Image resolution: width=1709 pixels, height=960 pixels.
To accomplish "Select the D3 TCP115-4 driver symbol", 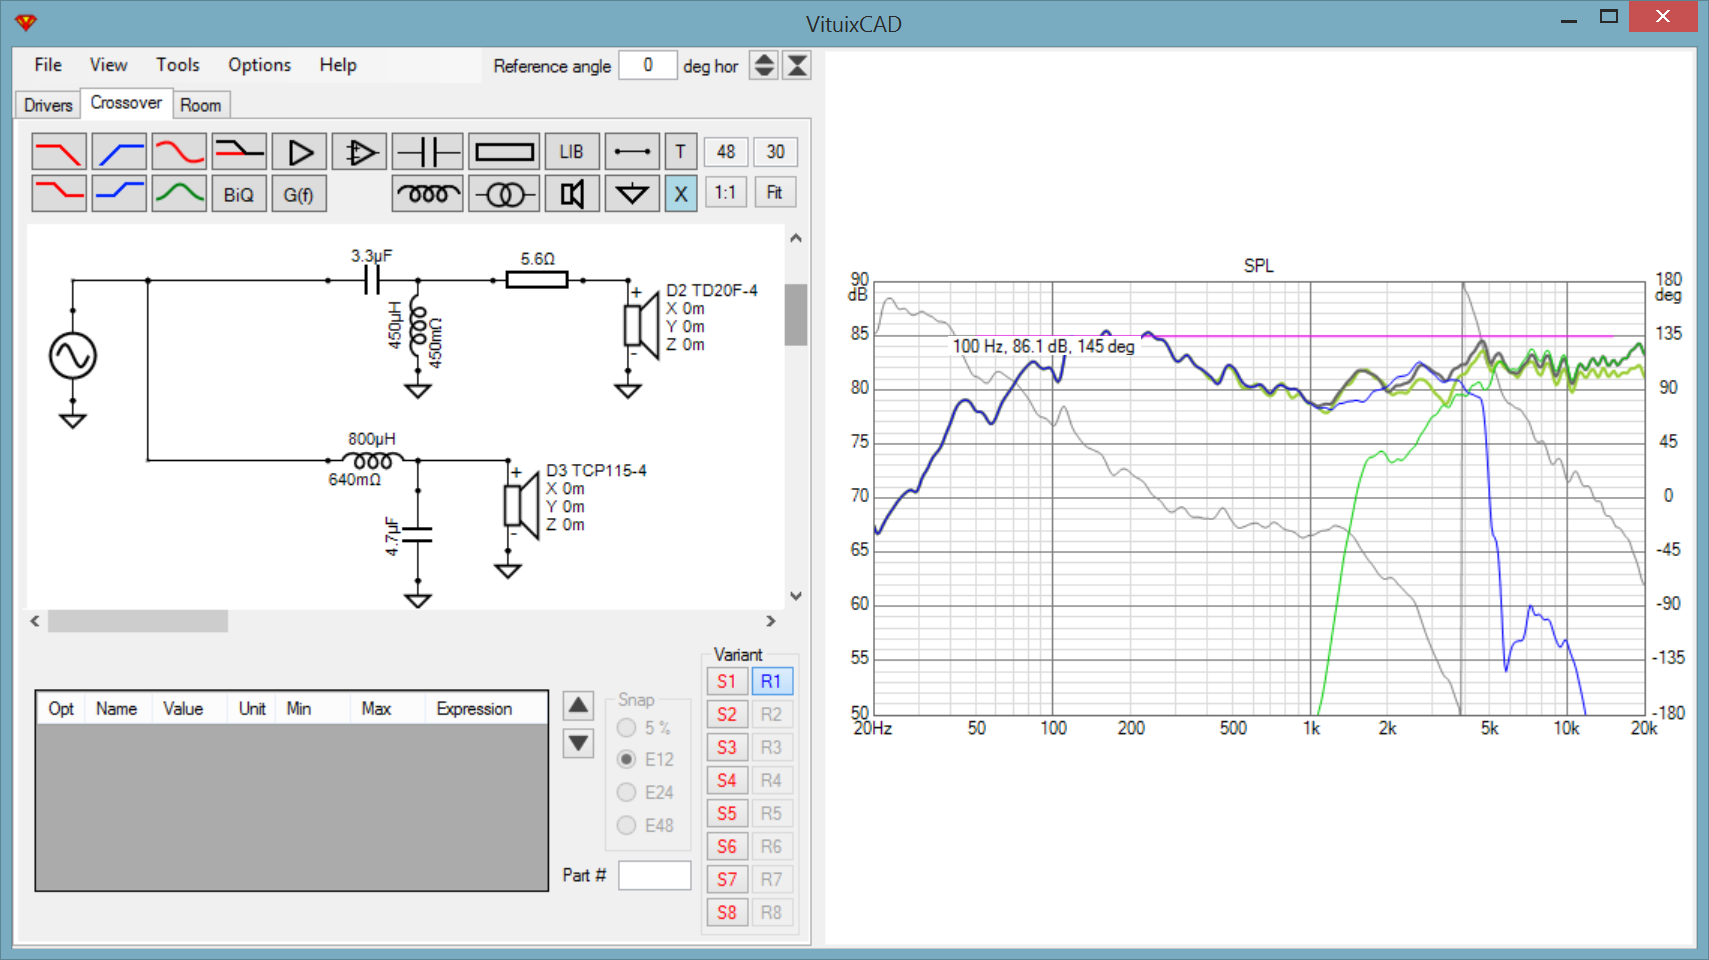I will coord(522,505).
